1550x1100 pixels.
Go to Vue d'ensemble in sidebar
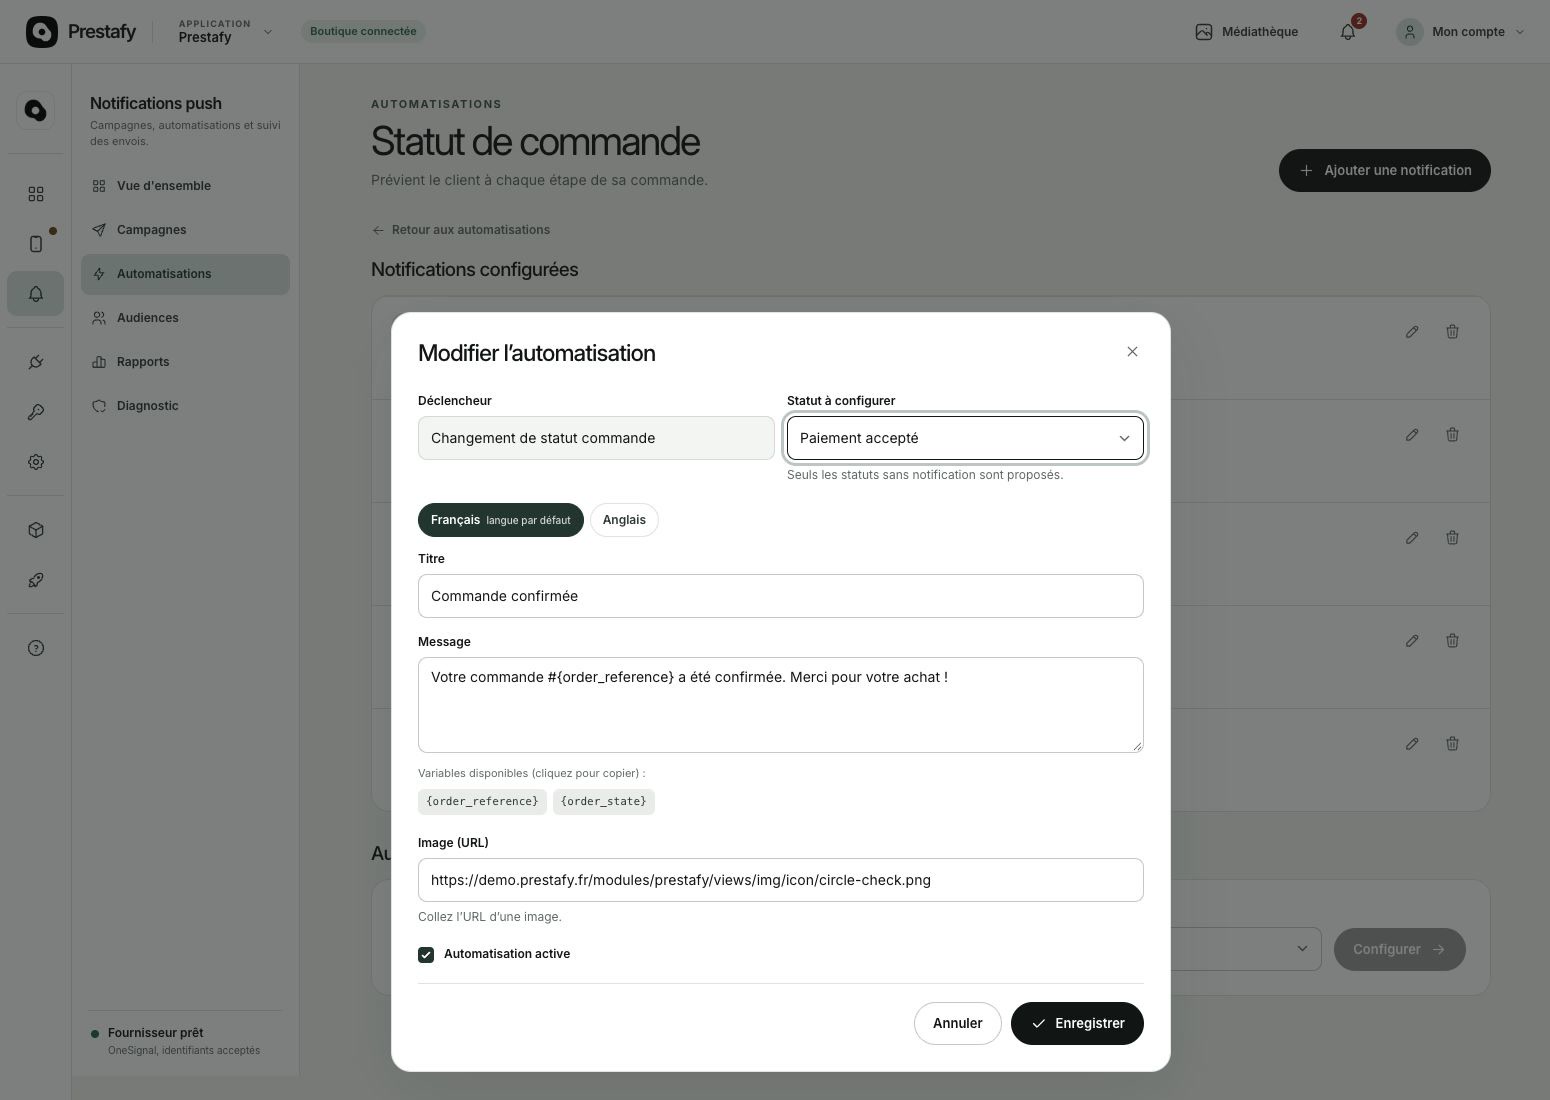[x=185, y=186]
